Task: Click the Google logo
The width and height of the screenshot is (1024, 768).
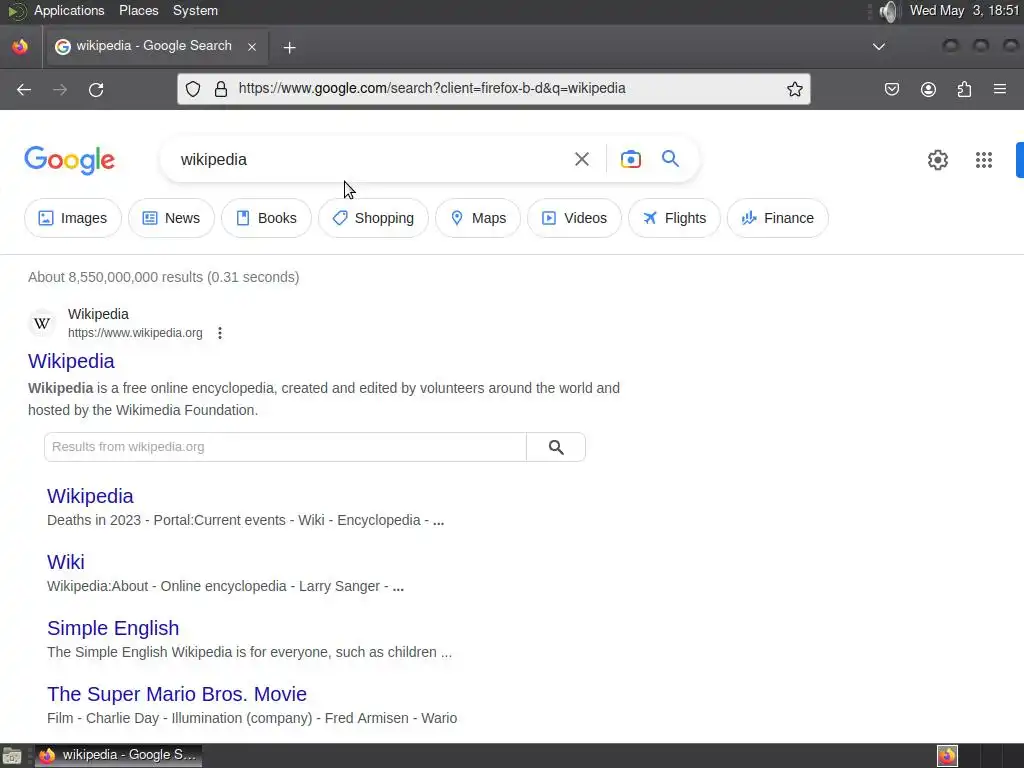Action: click(x=69, y=161)
